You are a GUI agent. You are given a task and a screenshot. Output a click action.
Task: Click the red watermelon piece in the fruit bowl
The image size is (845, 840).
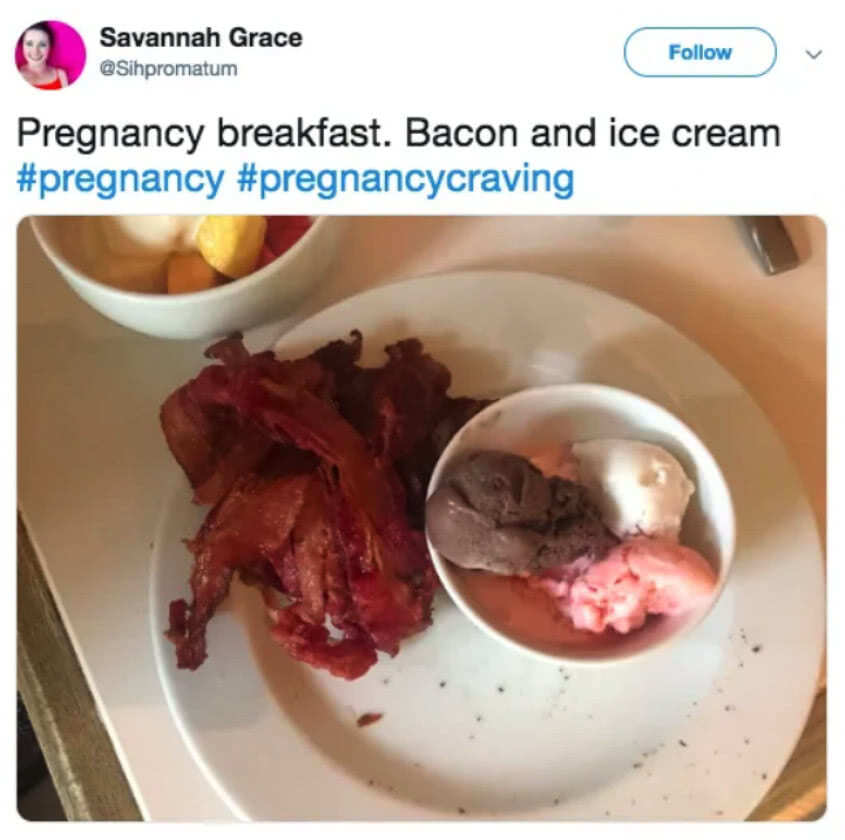(288, 234)
